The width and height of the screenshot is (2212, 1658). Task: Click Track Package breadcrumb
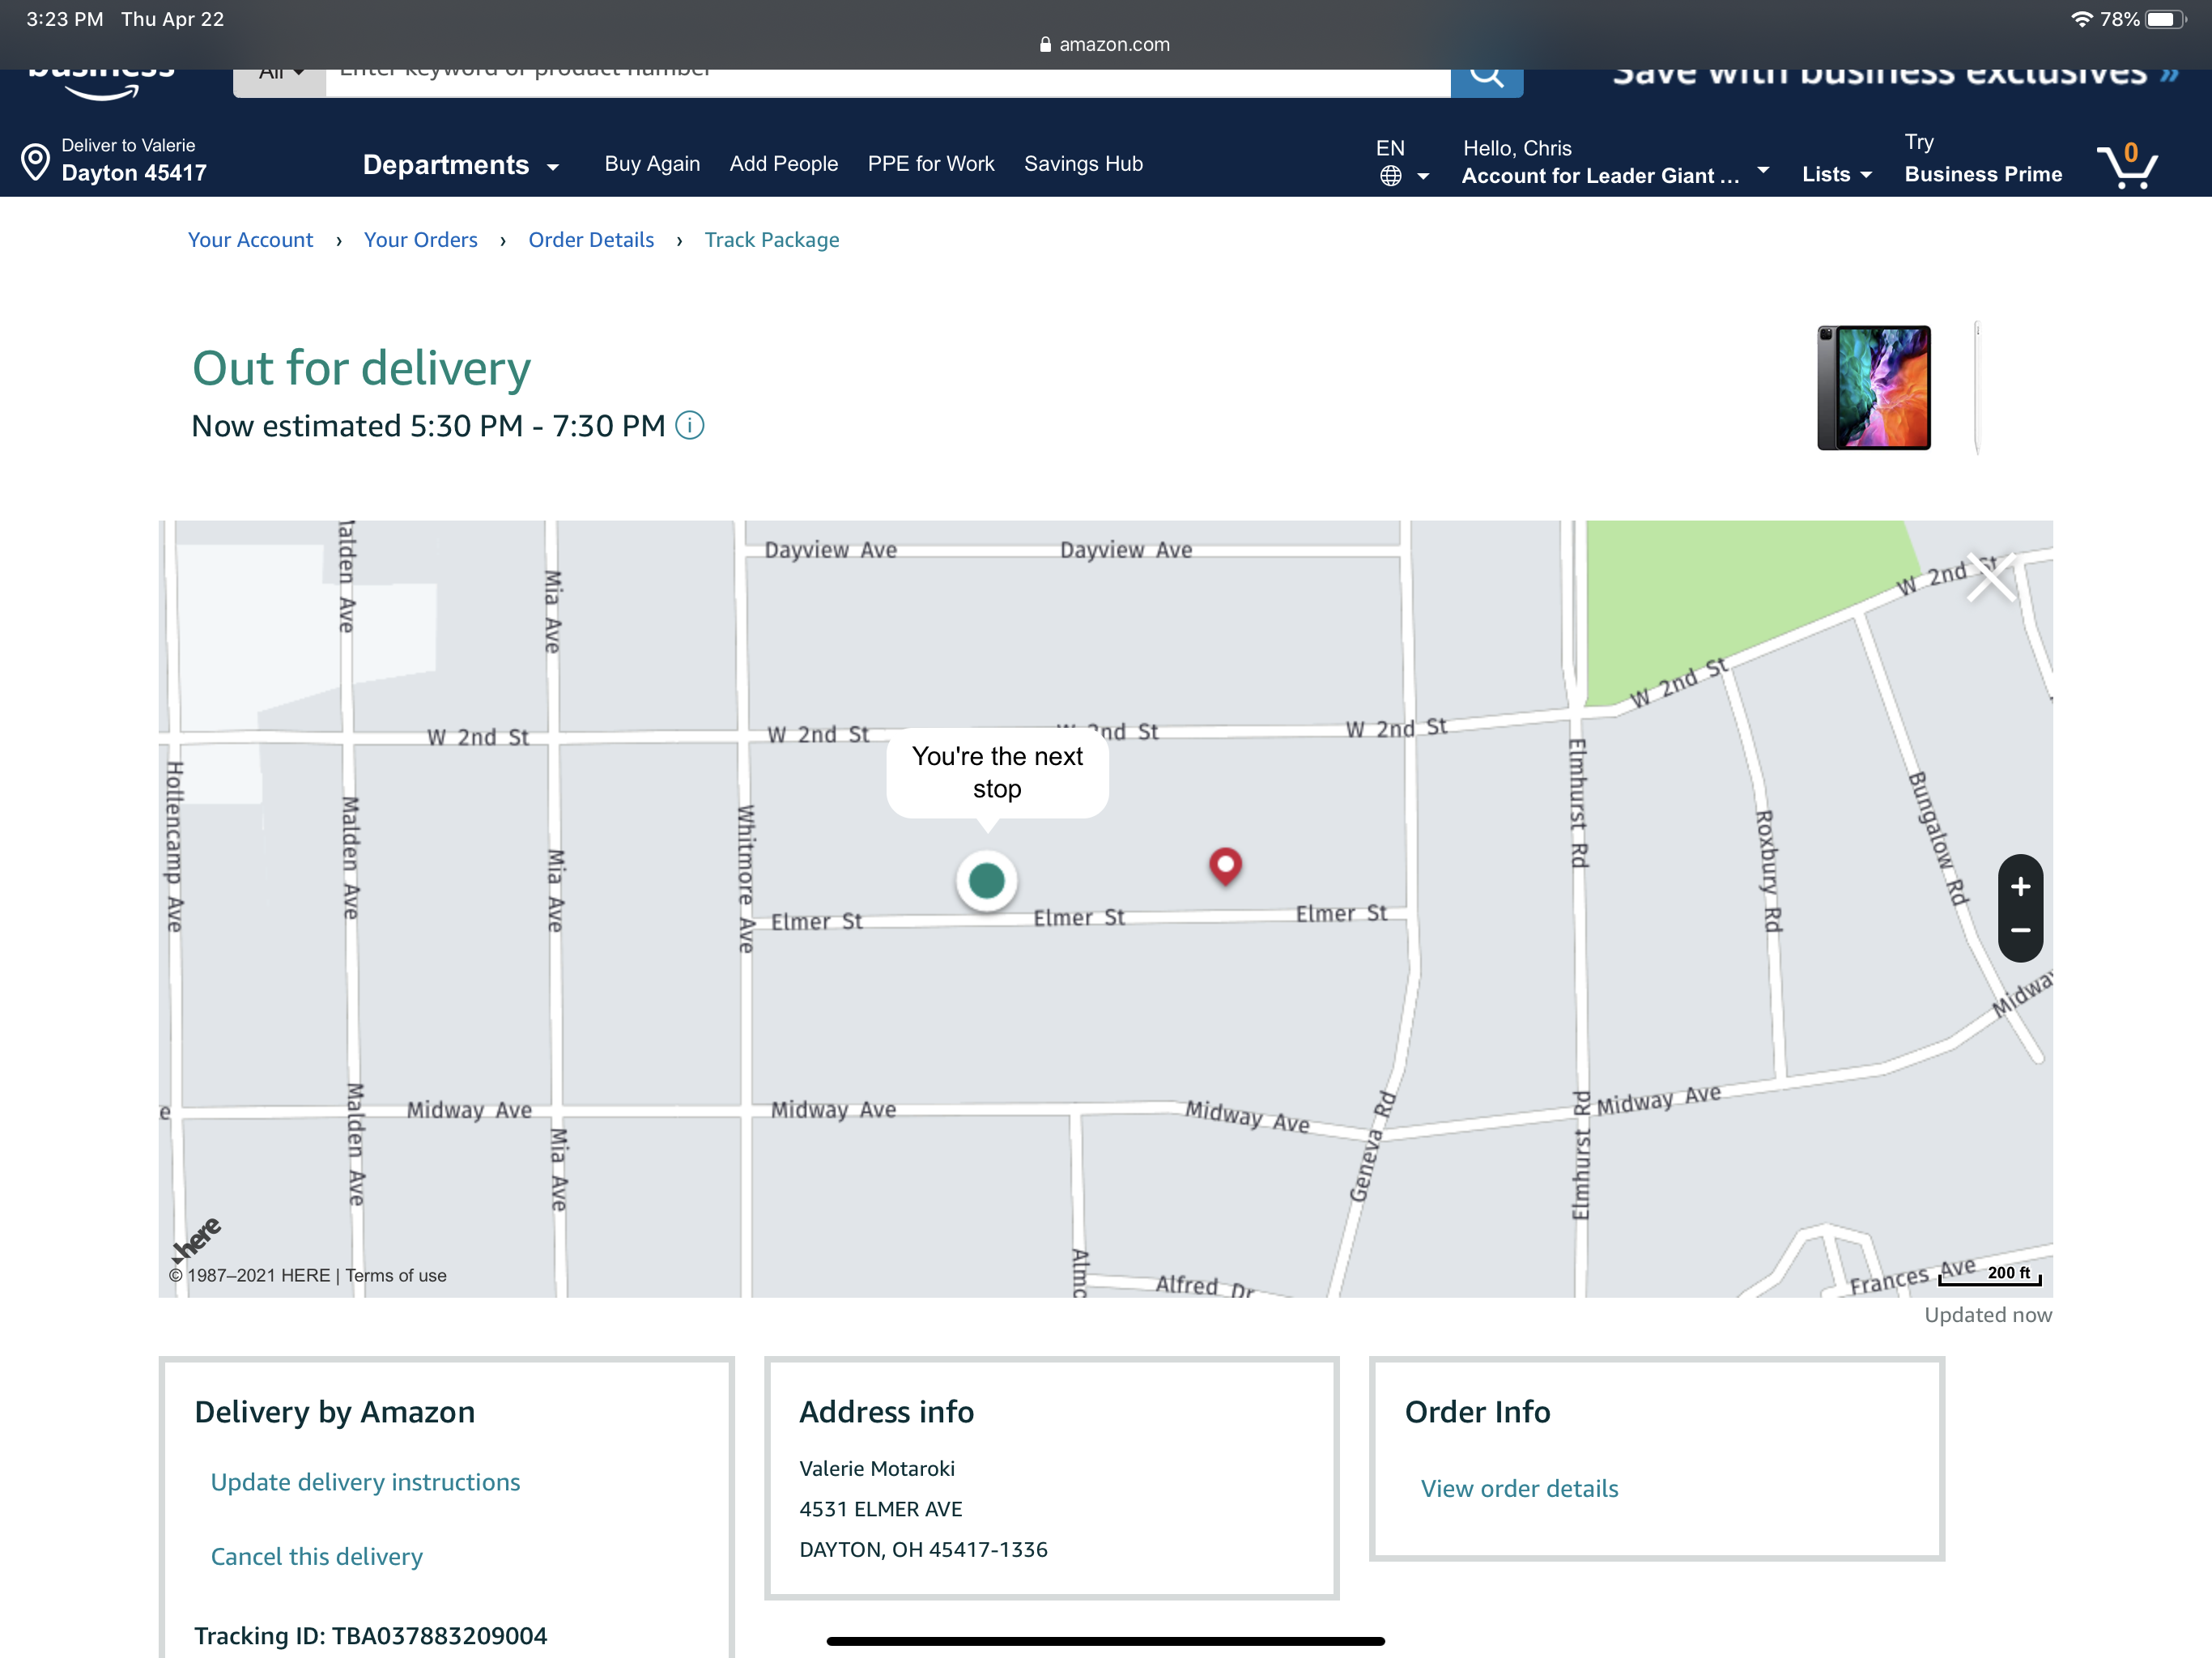click(x=772, y=240)
